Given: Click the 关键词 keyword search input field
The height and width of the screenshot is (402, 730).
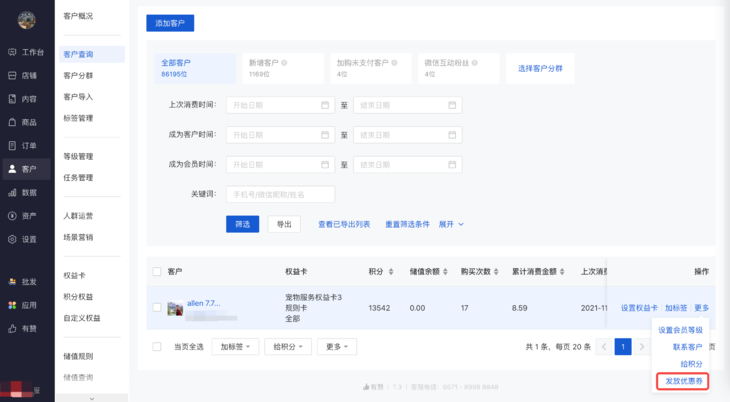Looking at the screenshot, I should (280, 194).
